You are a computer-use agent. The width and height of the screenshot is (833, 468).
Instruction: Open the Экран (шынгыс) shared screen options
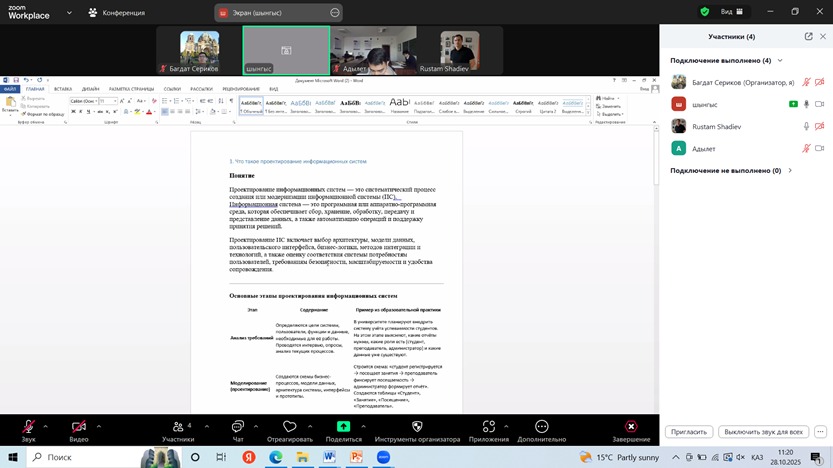(x=334, y=13)
